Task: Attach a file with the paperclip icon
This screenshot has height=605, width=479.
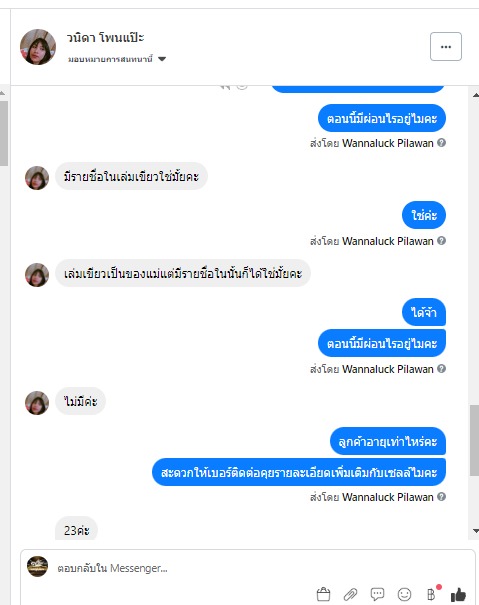Action: [350, 594]
